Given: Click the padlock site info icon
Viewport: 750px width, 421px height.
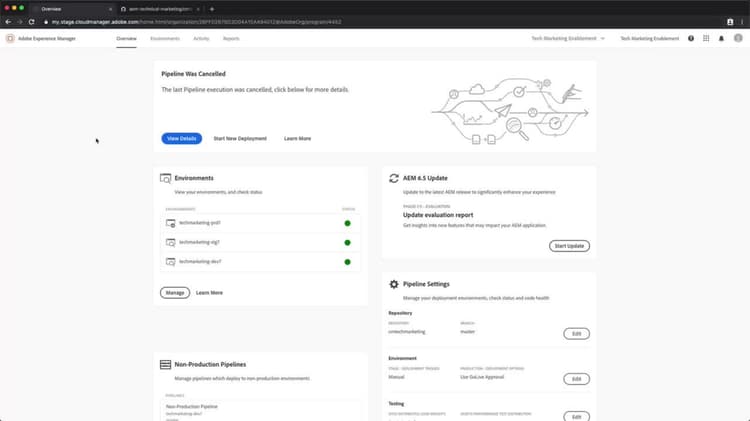Looking at the screenshot, I should click(x=46, y=22).
